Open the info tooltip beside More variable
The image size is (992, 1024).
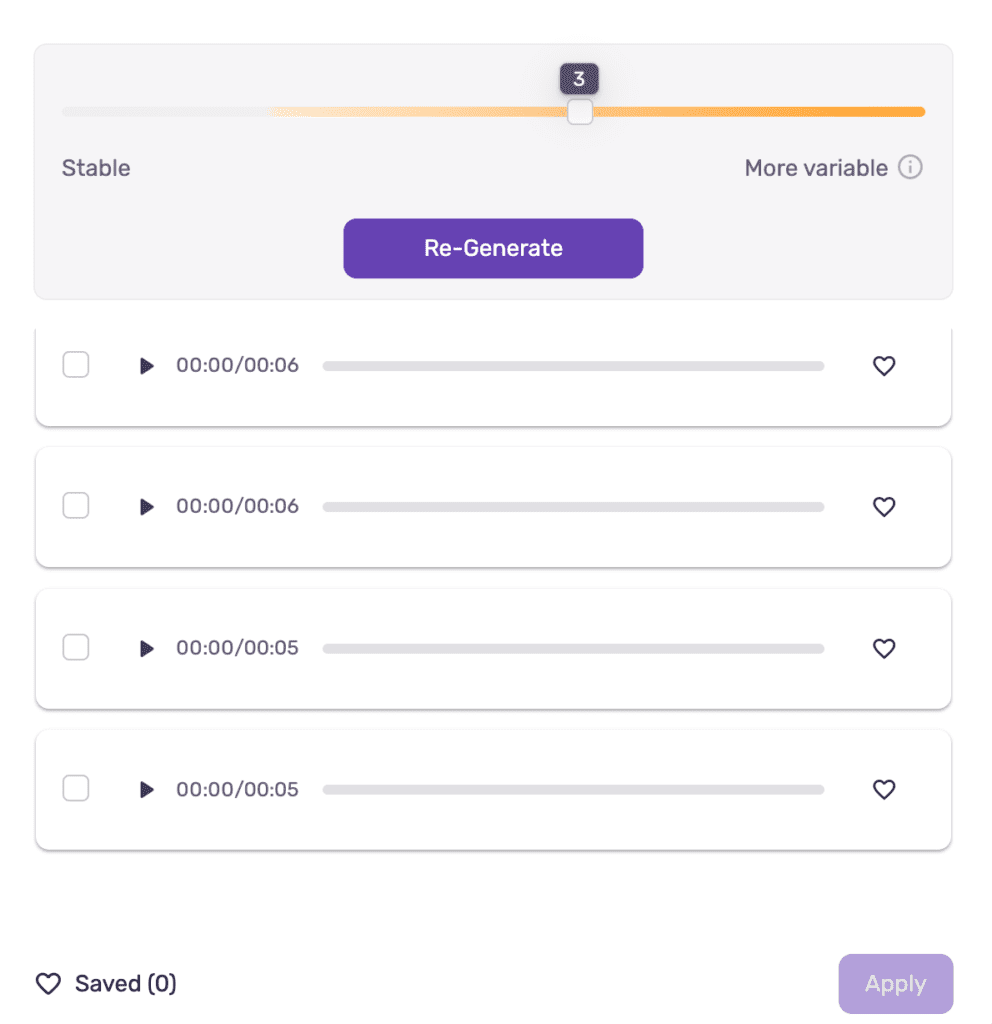coord(911,167)
